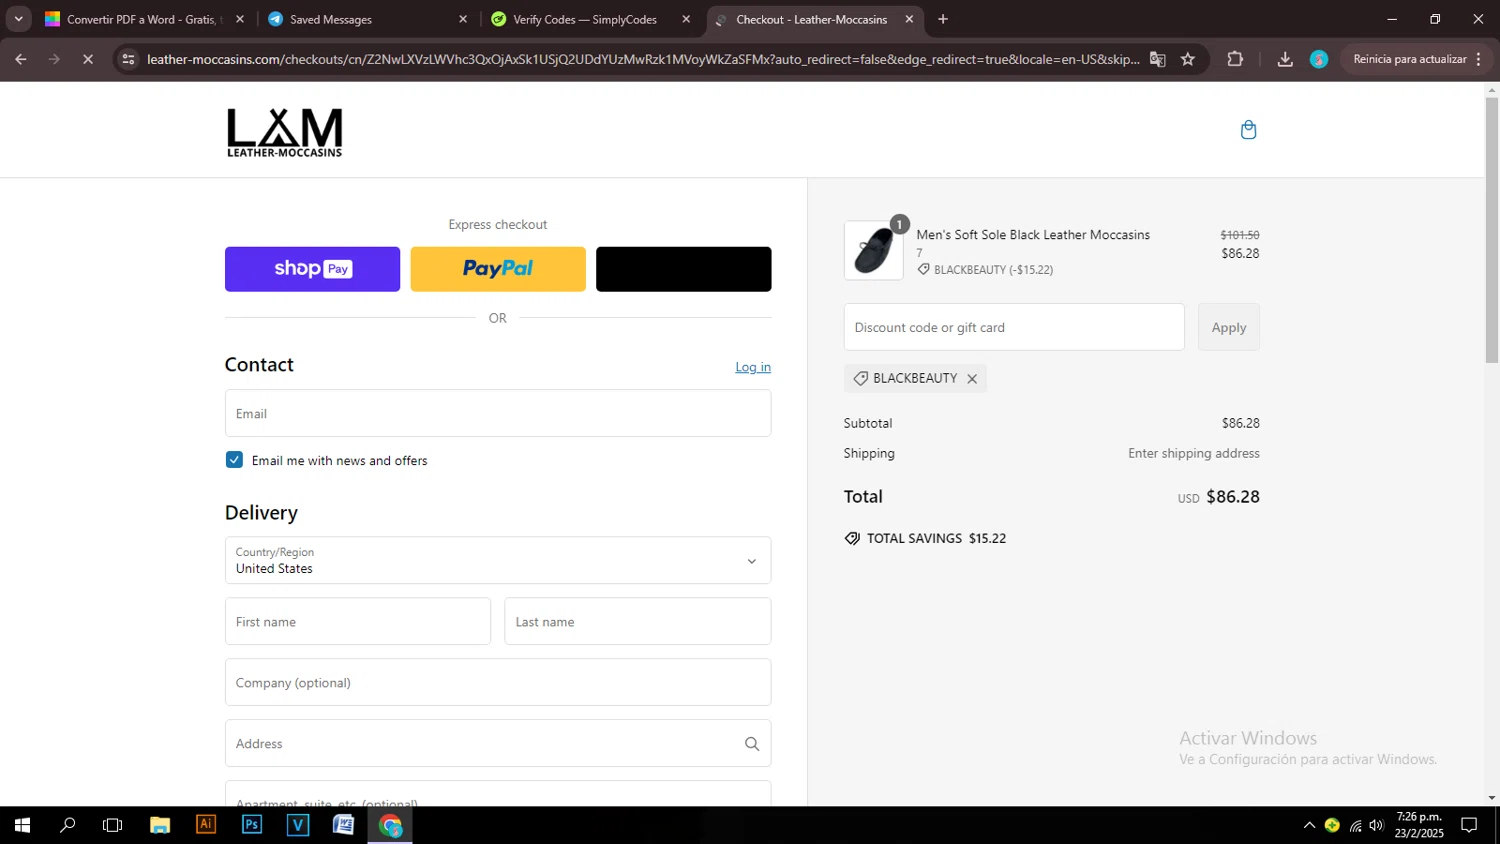1500x844 pixels.
Task: Follow the Log in link
Action: tap(753, 367)
